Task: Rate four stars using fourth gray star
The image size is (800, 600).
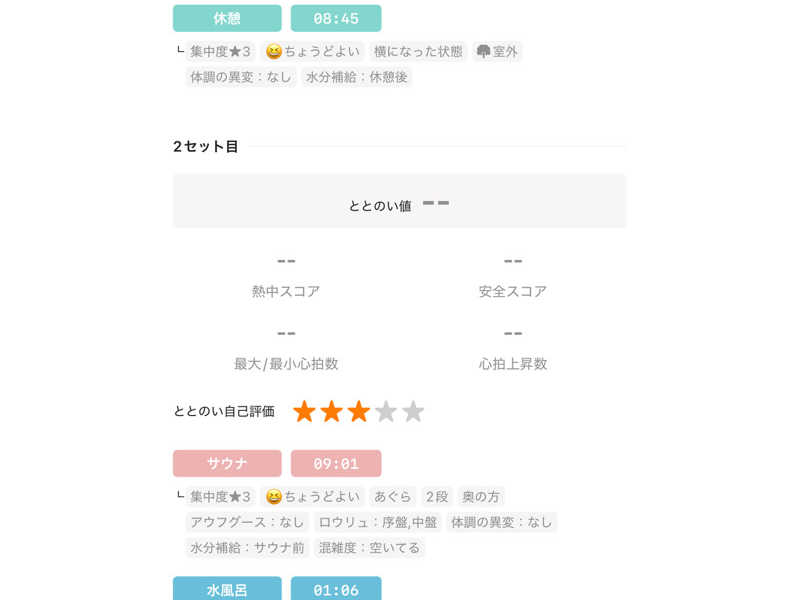Action: [386, 412]
